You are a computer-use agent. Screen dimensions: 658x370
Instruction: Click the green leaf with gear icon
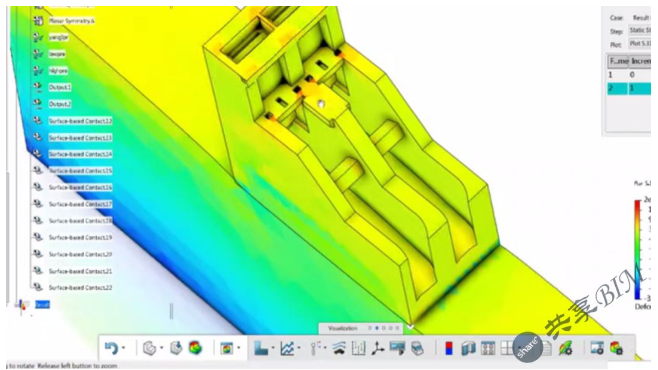pyautogui.click(x=566, y=348)
